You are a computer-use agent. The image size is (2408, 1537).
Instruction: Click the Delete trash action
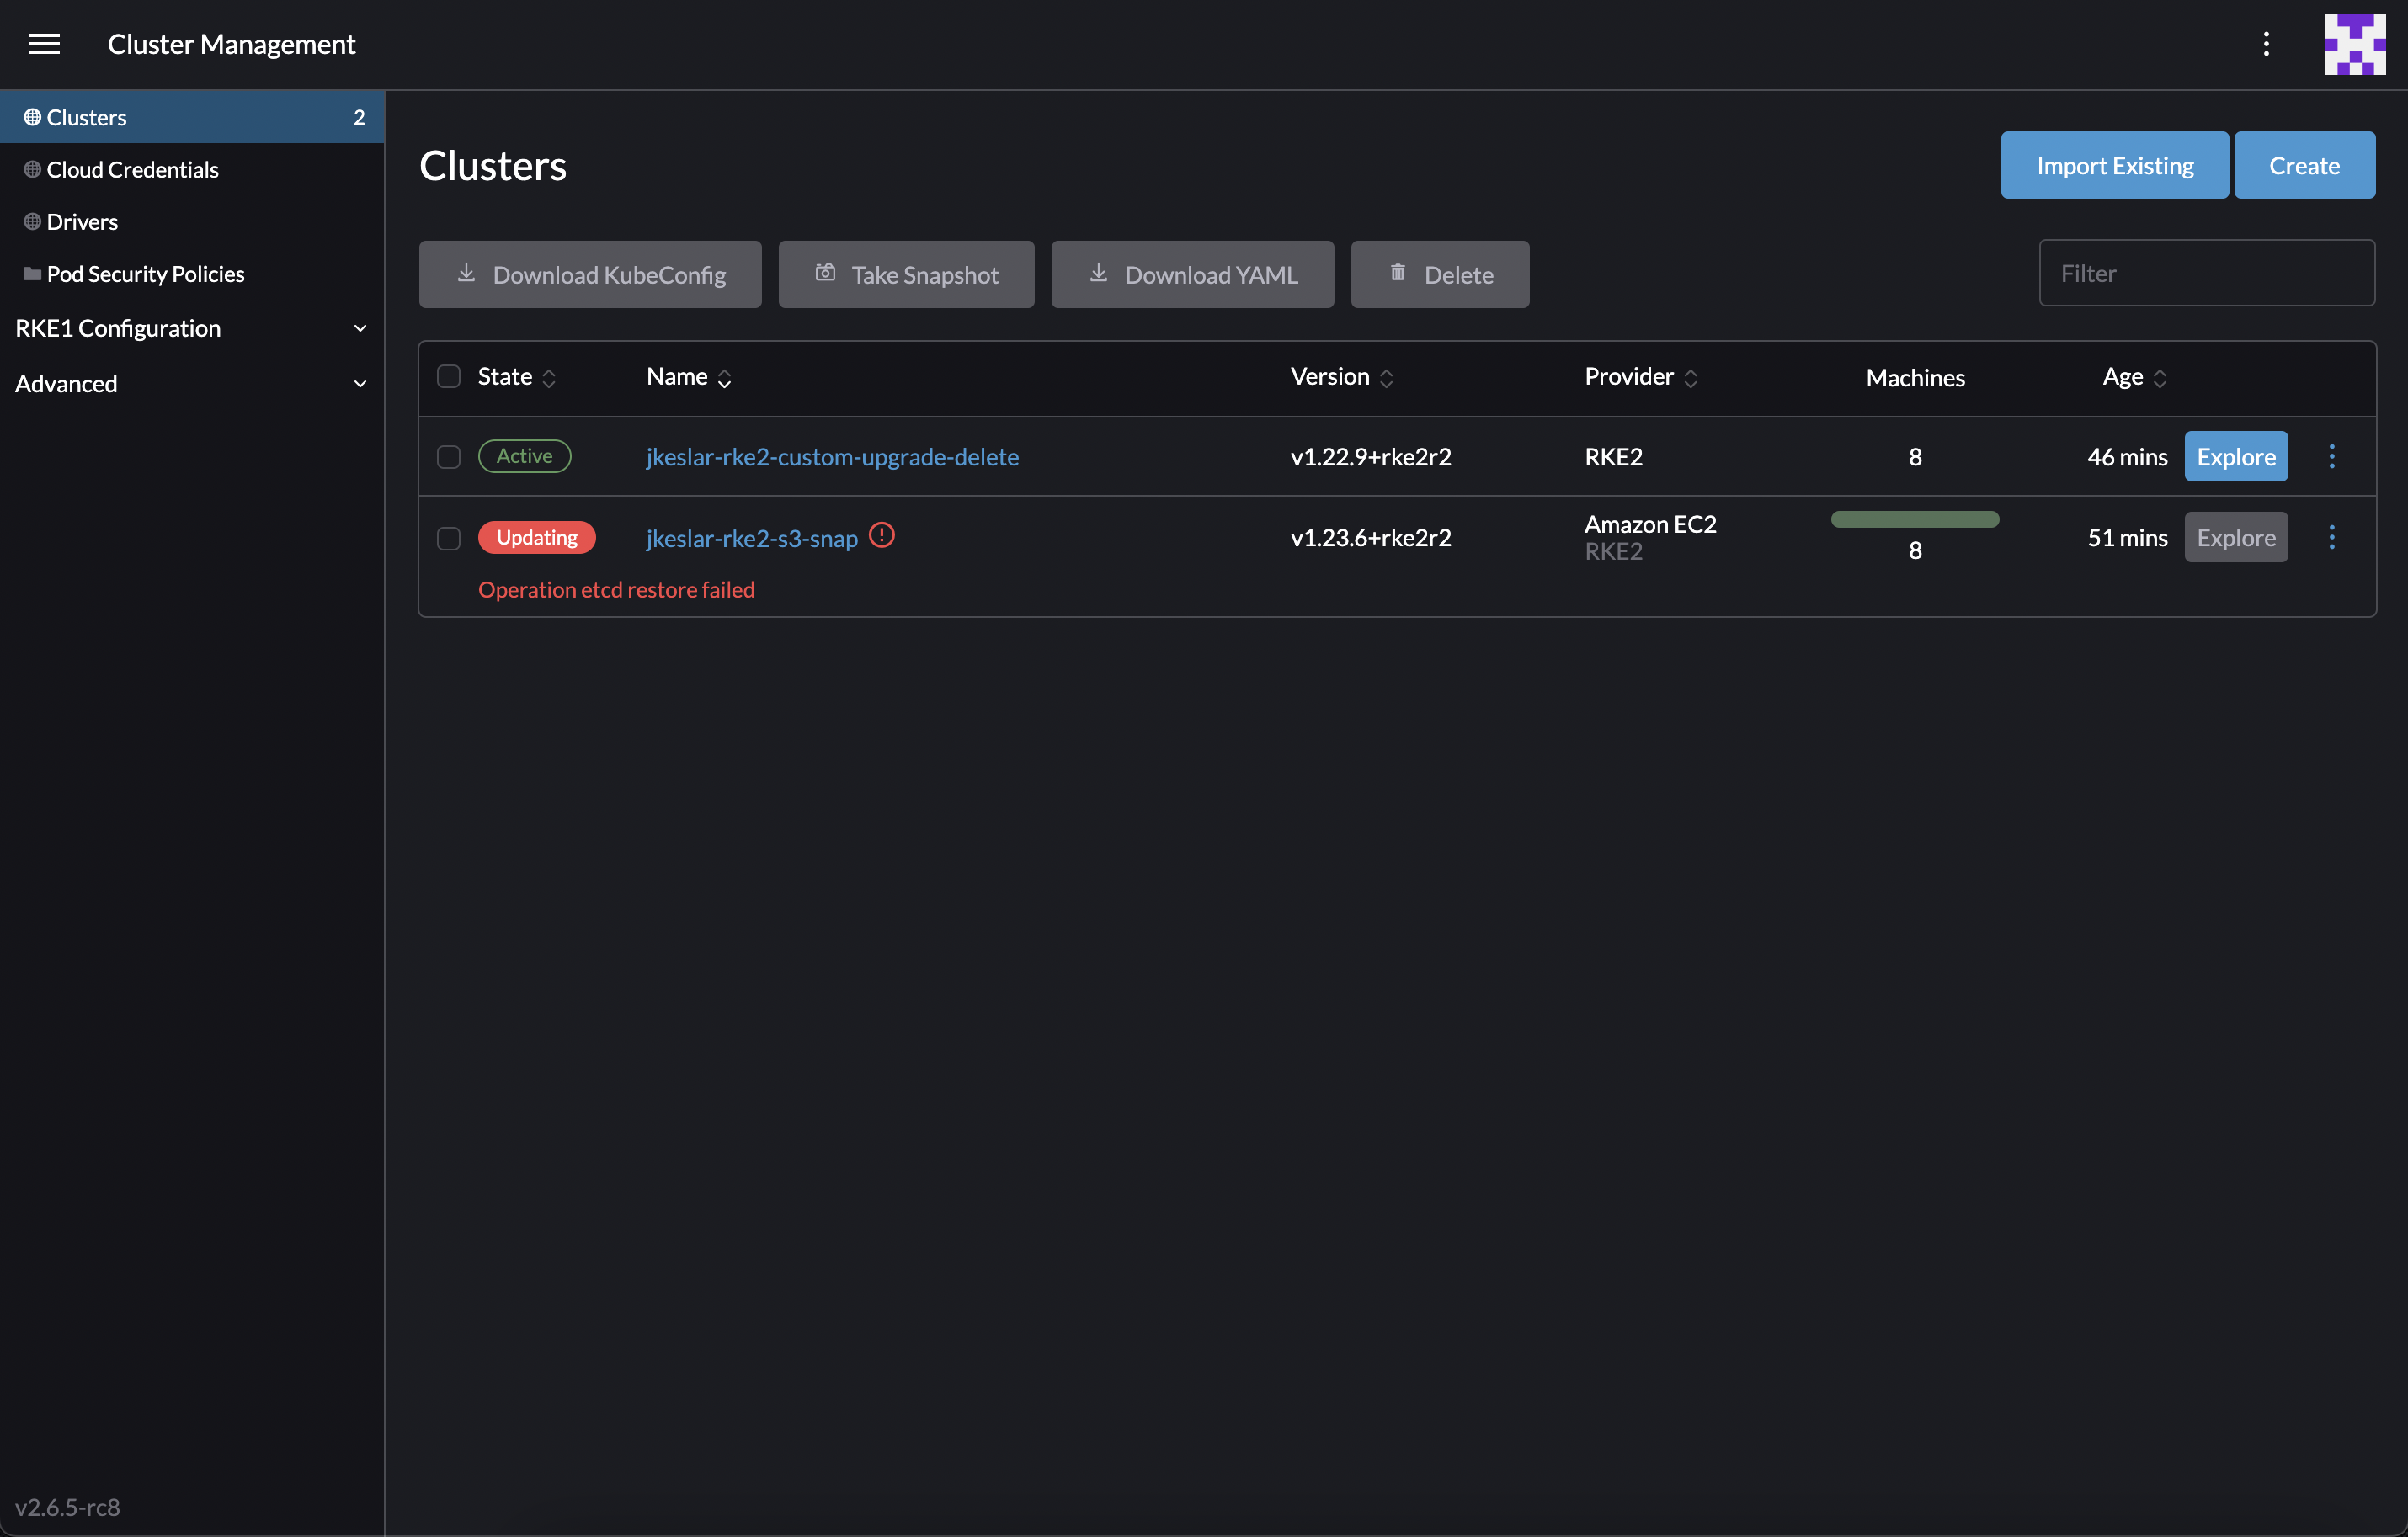point(1440,274)
